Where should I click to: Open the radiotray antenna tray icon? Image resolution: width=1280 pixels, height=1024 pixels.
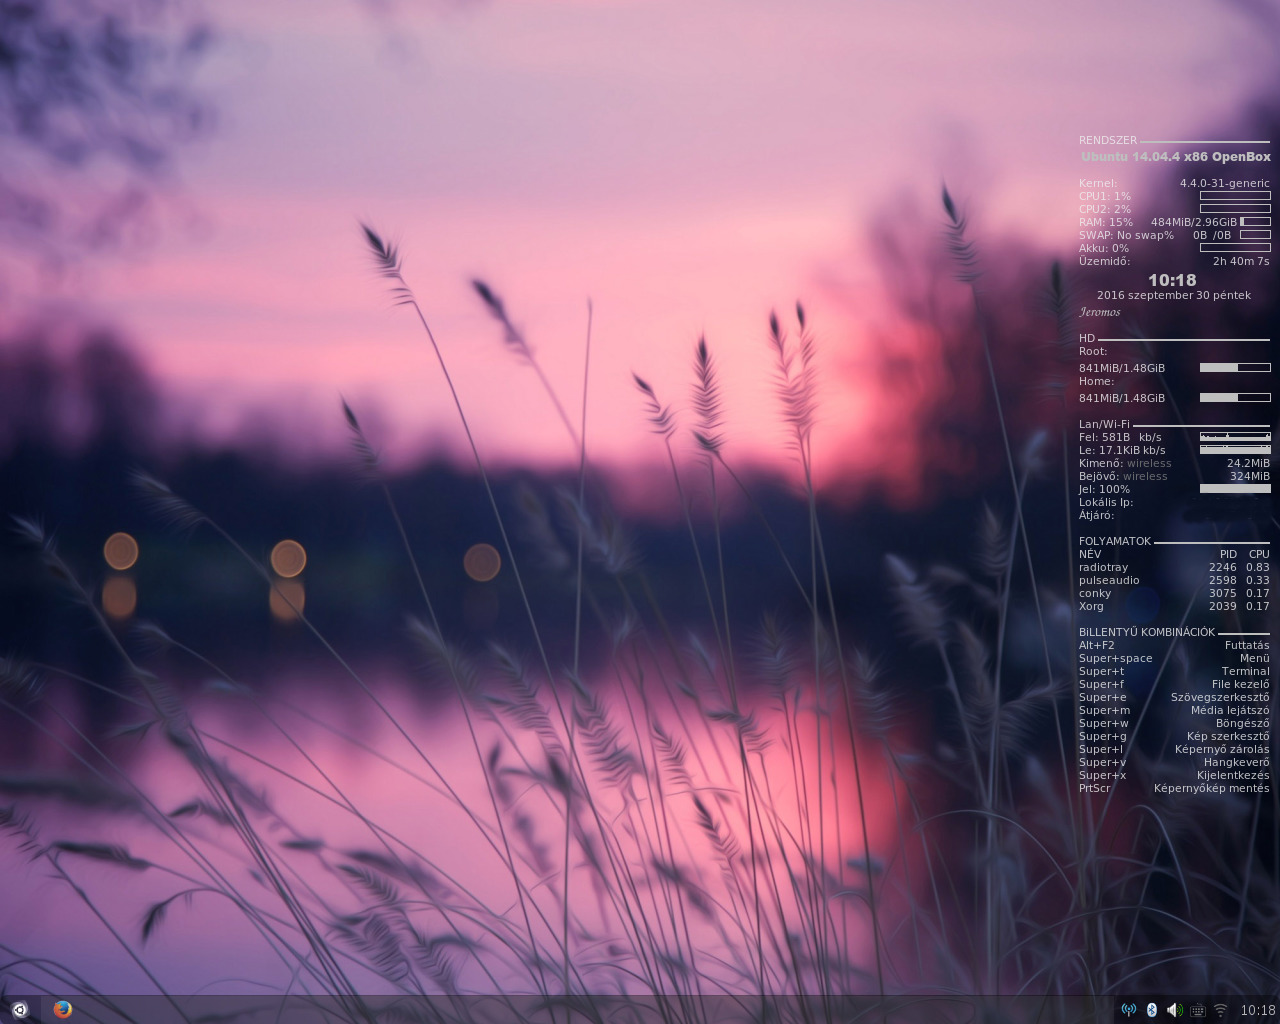[1129, 1010]
